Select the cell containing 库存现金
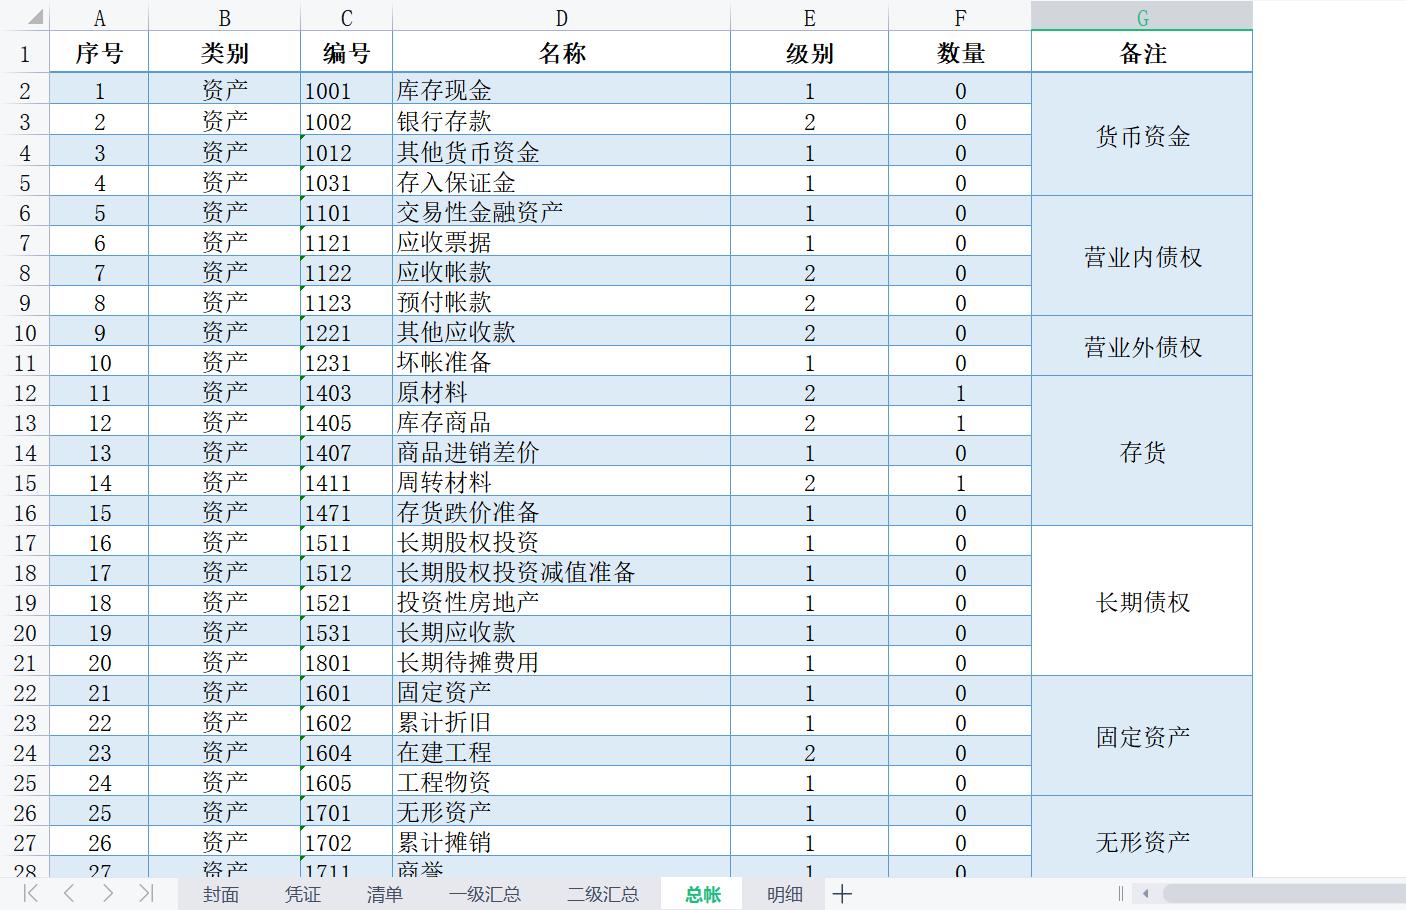Image resolution: width=1406 pixels, height=910 pixels. point(562,88)
